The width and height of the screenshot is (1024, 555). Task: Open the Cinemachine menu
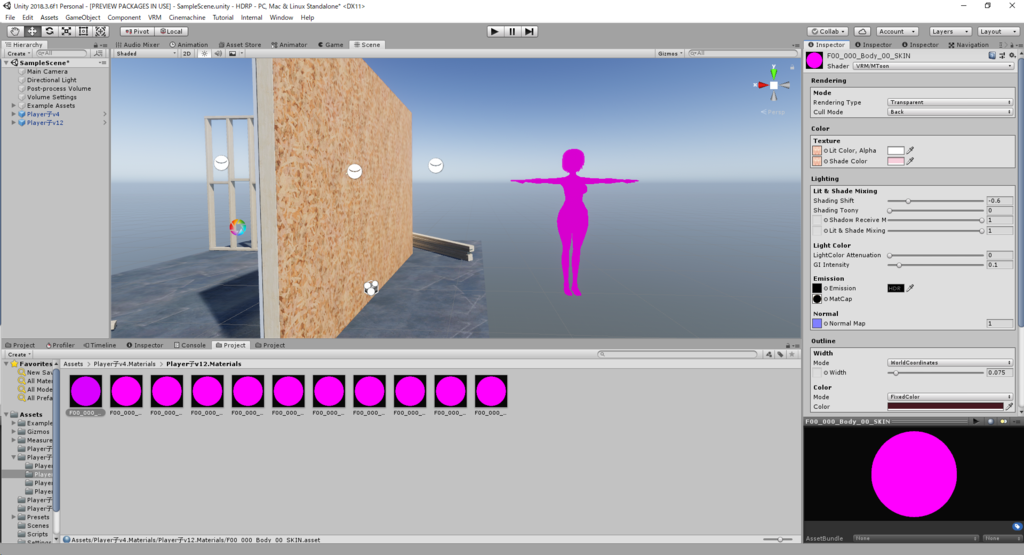click(187, 18)
